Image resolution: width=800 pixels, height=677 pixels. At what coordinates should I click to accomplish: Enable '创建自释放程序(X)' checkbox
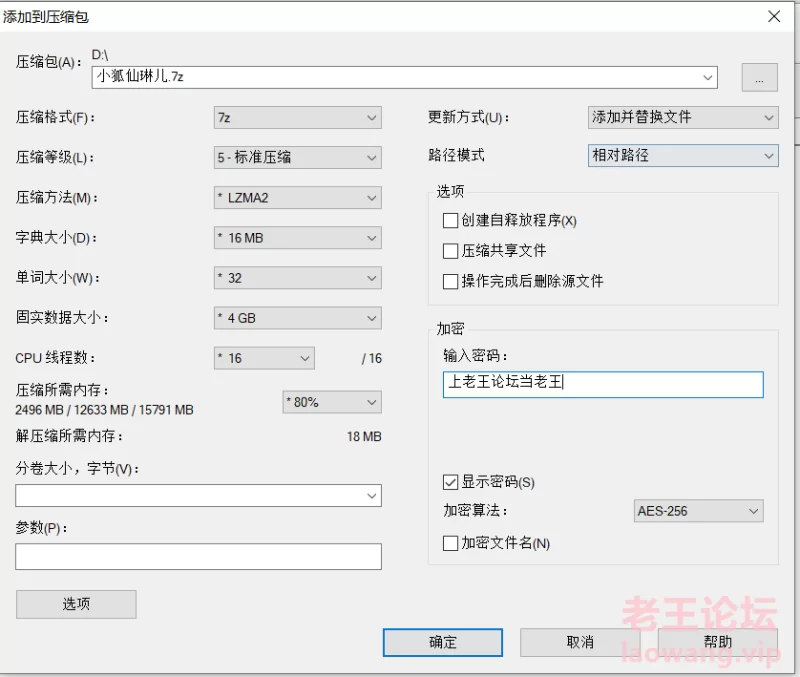(x=450, y=220)
